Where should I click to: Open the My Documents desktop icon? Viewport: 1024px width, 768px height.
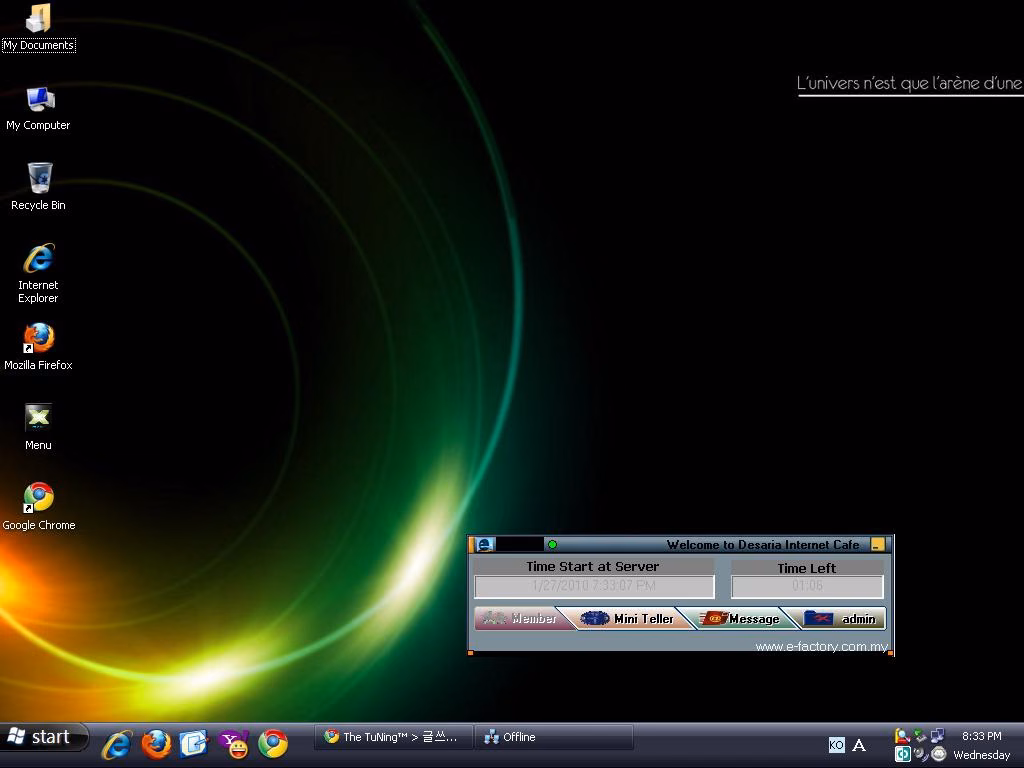pos(39,27)
